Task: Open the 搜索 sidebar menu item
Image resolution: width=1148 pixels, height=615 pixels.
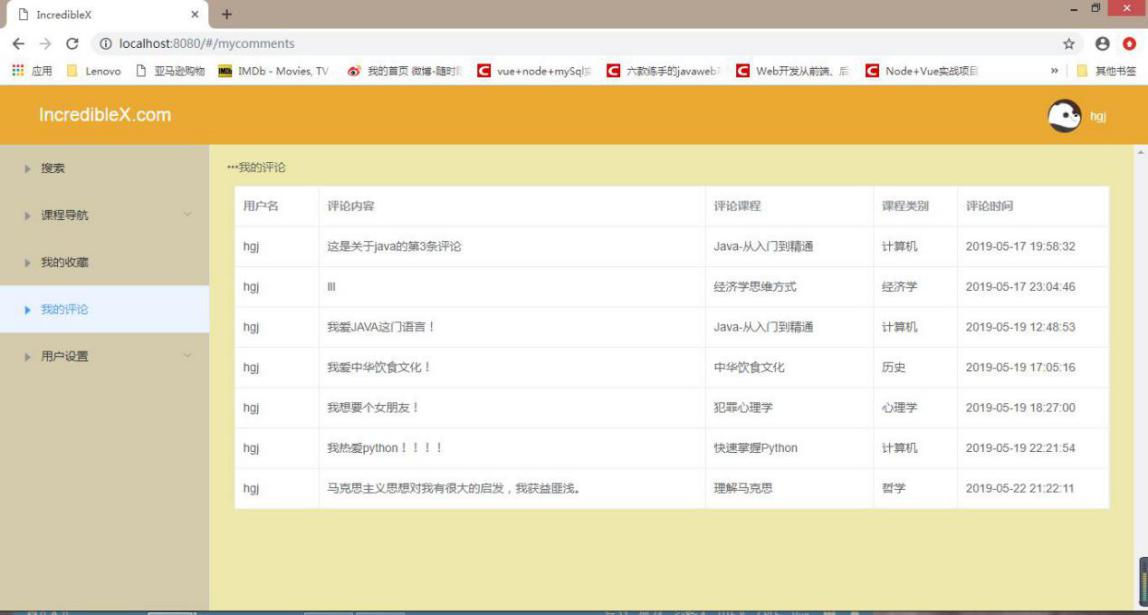Action: (x=53, y=168)
